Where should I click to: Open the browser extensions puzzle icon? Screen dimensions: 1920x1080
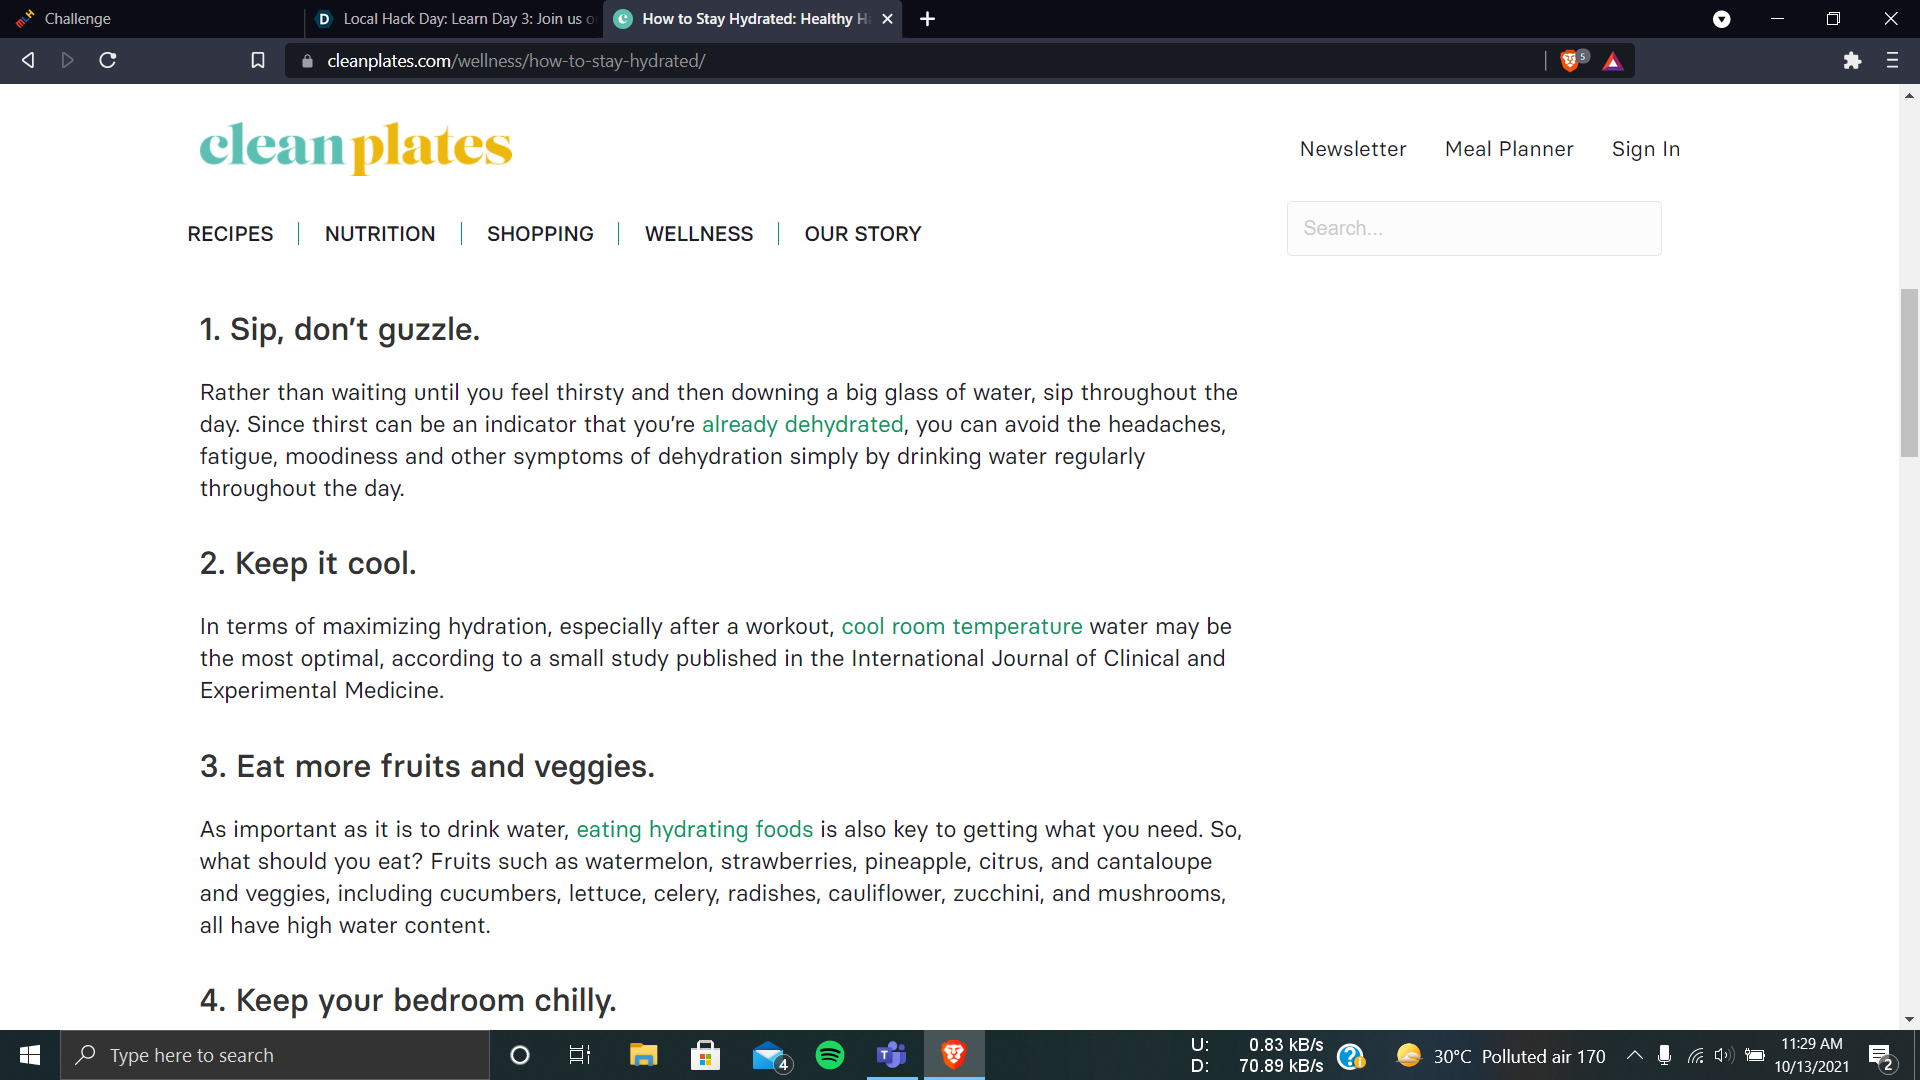(x=1852, y=60)
